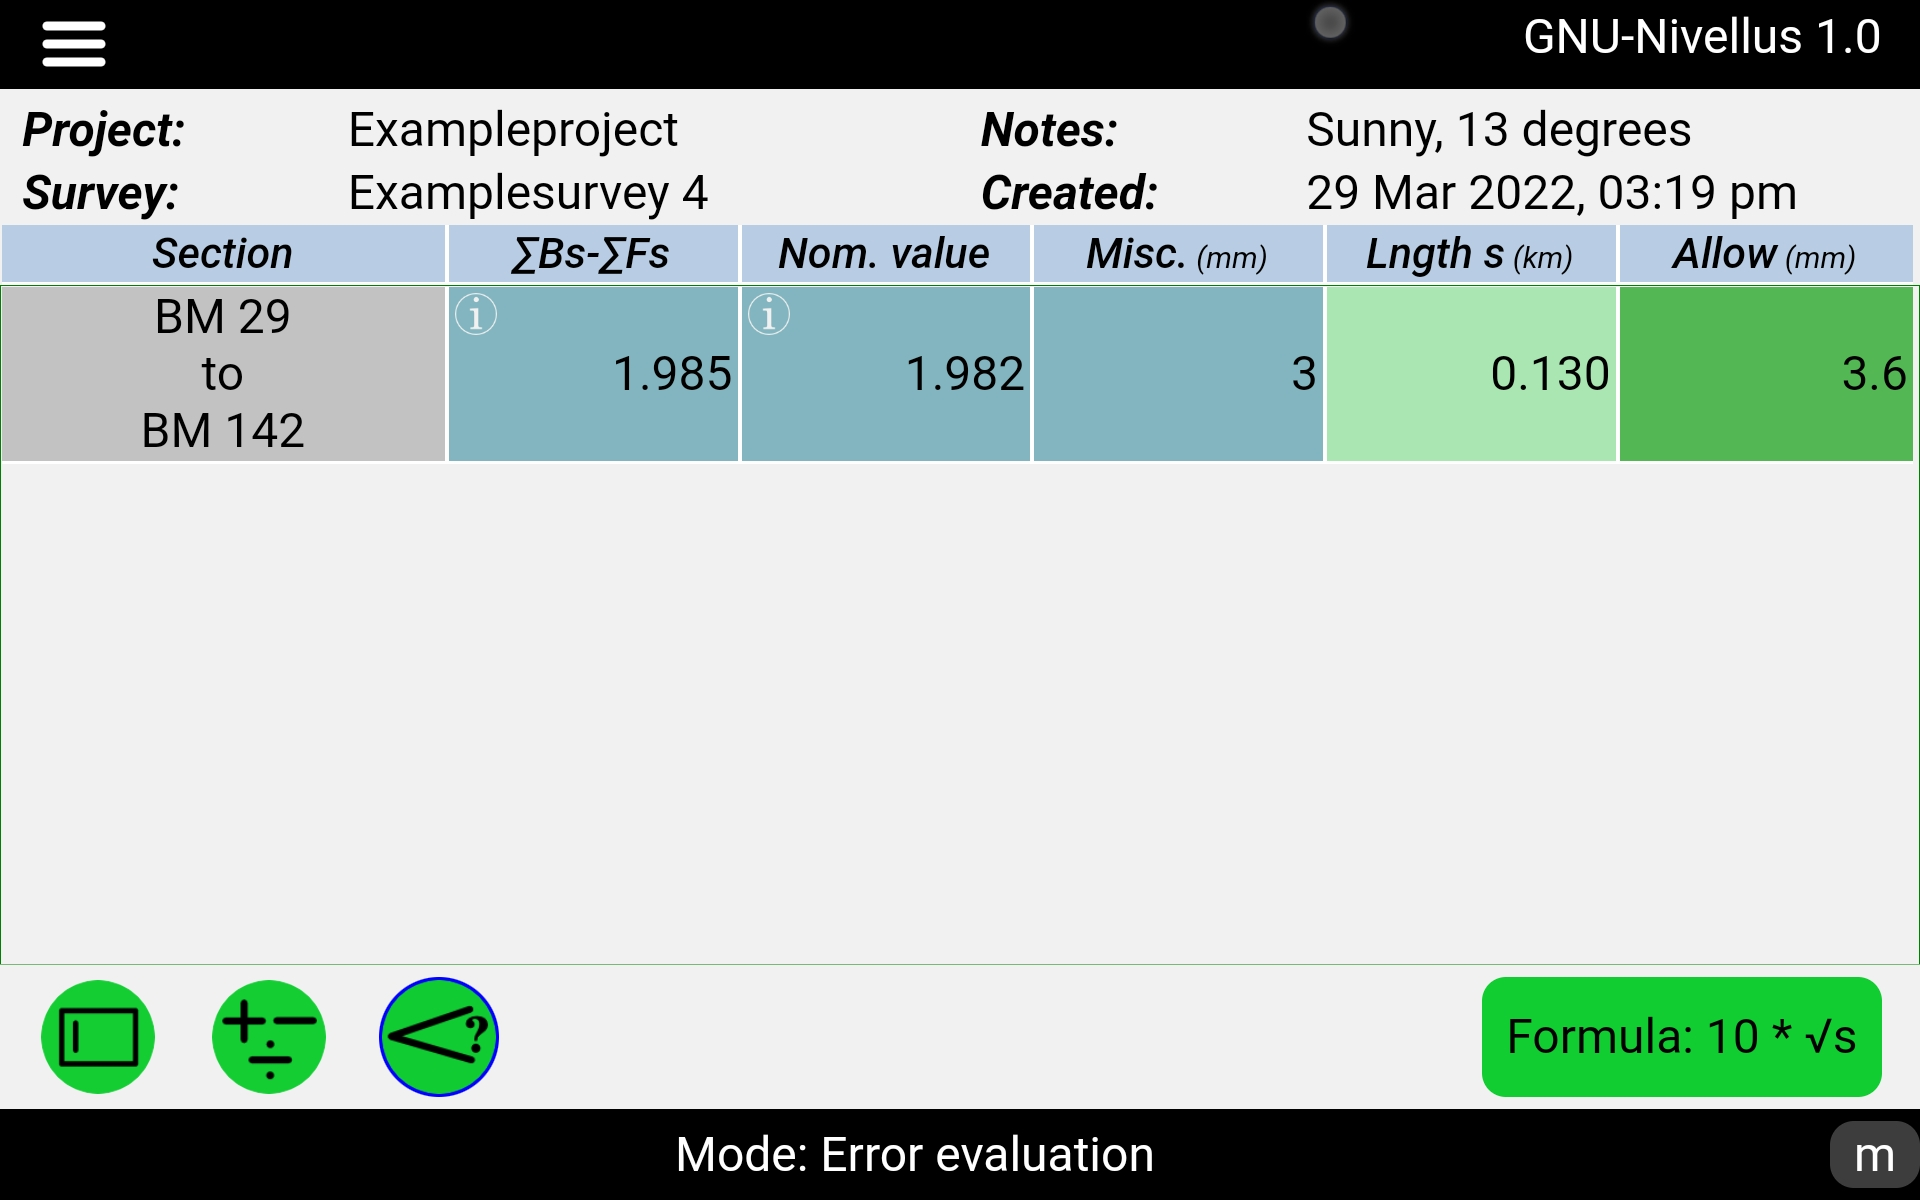Click the Examplesurvey 4 label

click(525, 192)
